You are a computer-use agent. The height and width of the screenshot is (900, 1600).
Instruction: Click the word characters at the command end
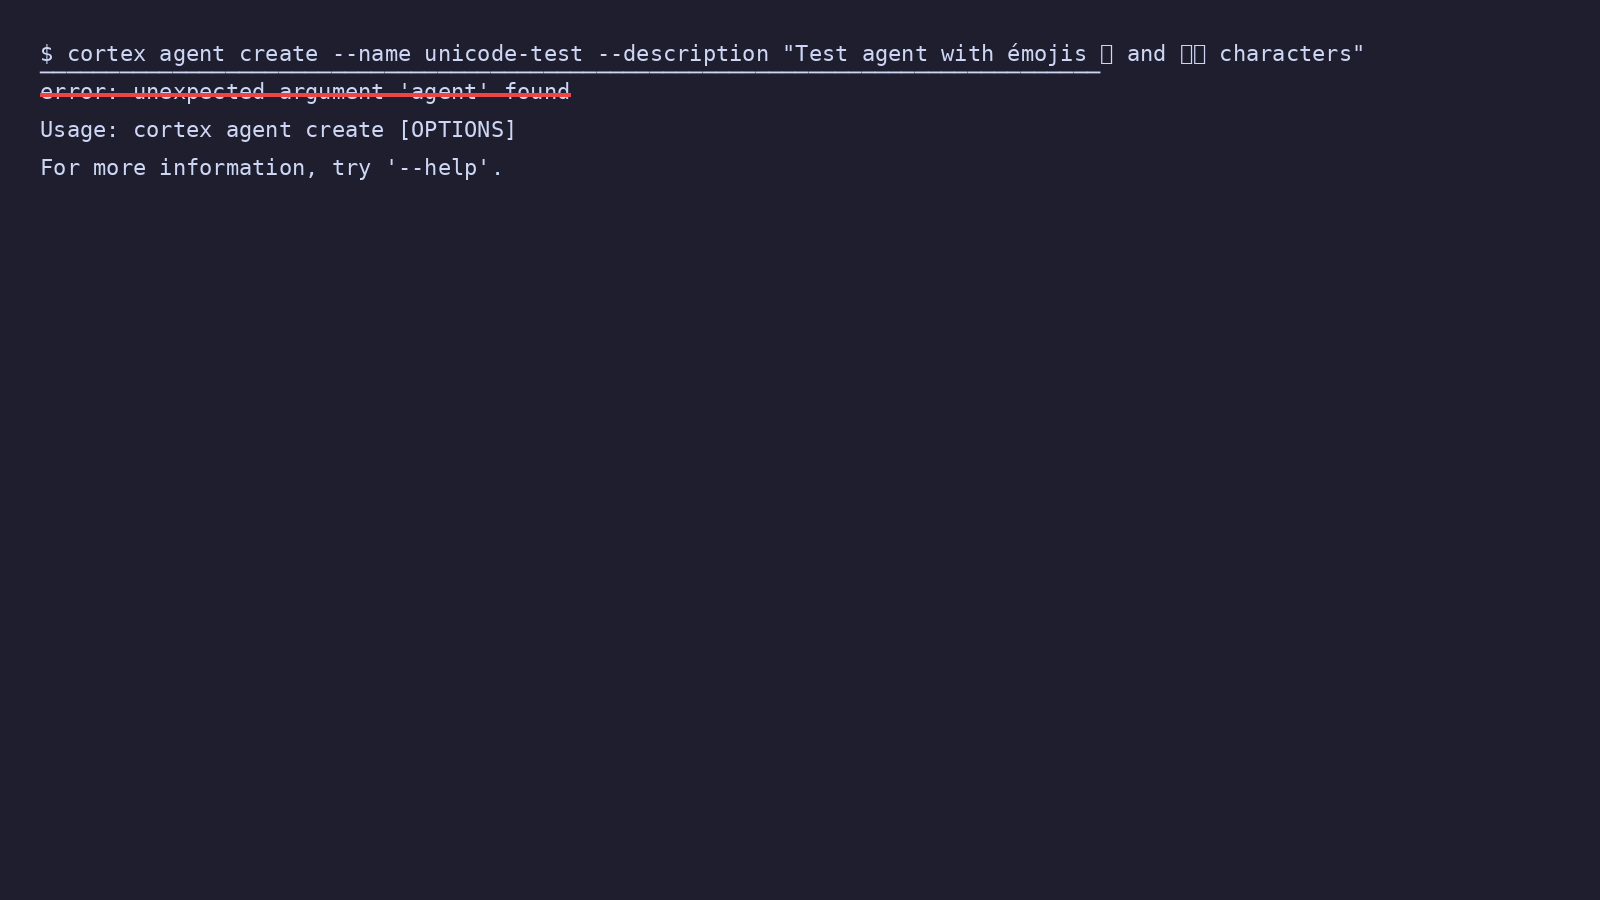[x=1285, y=54]
